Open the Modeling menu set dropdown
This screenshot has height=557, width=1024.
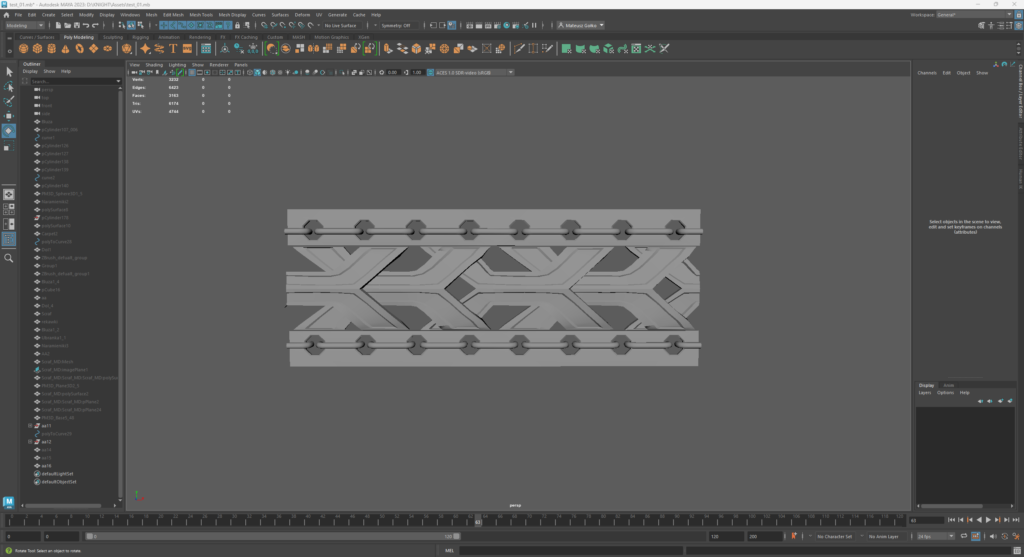coord(25,25)
